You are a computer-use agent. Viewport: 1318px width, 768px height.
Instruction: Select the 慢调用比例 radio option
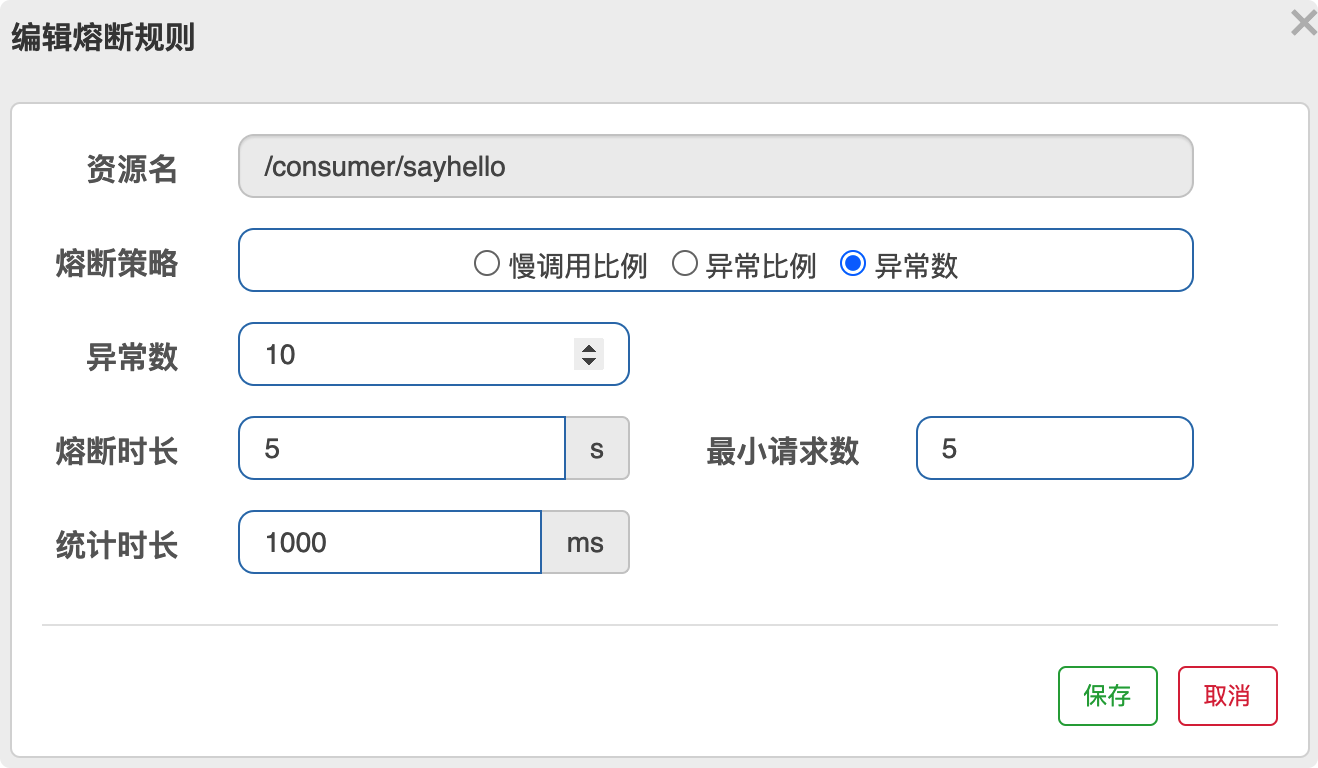pyautogui.click(x=487, y=264)
